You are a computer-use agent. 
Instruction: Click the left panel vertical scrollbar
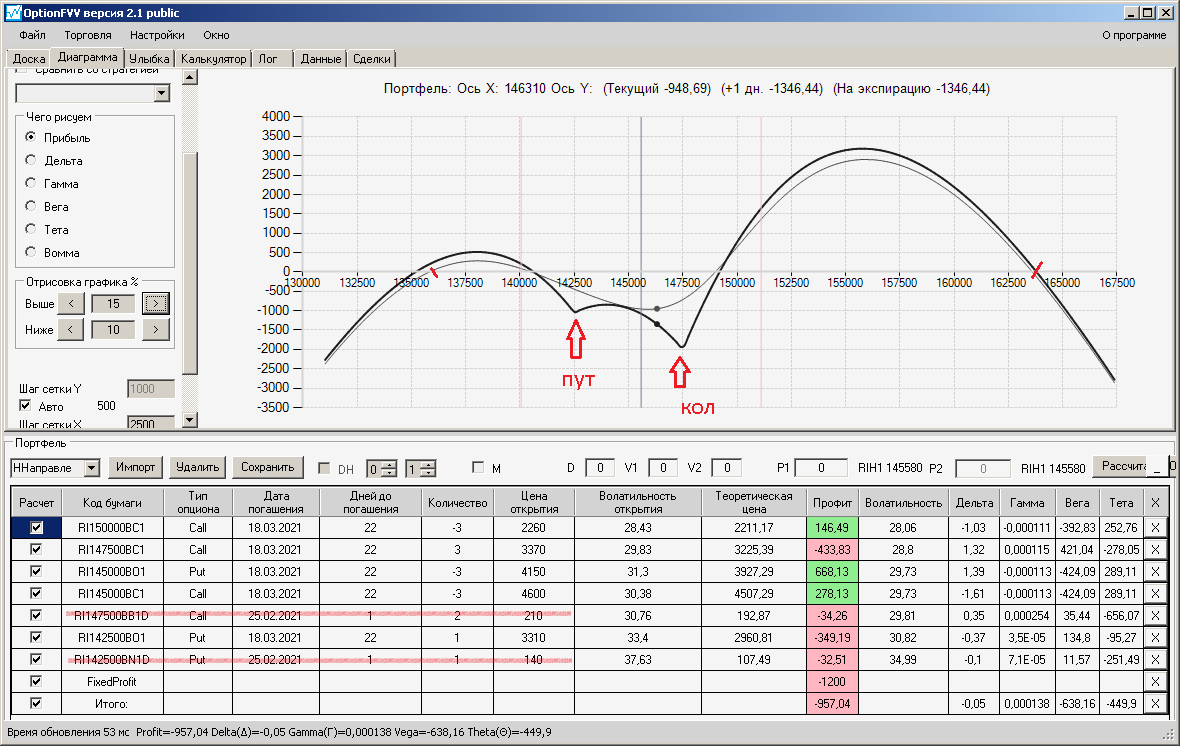pyautogui.click(x=190, y=248)
